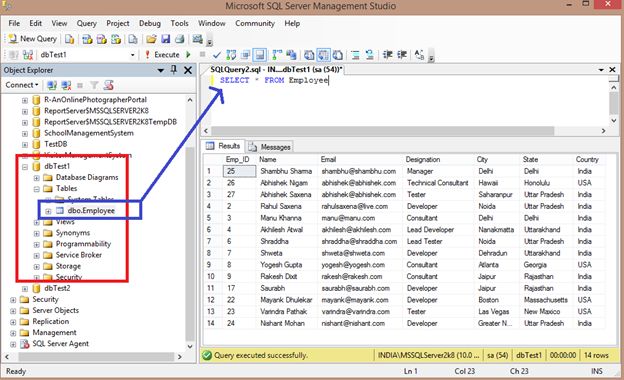Screen dimensions: 624x380
Task: Expand the dbo.Employee table node
Action: tap(48, 211)
